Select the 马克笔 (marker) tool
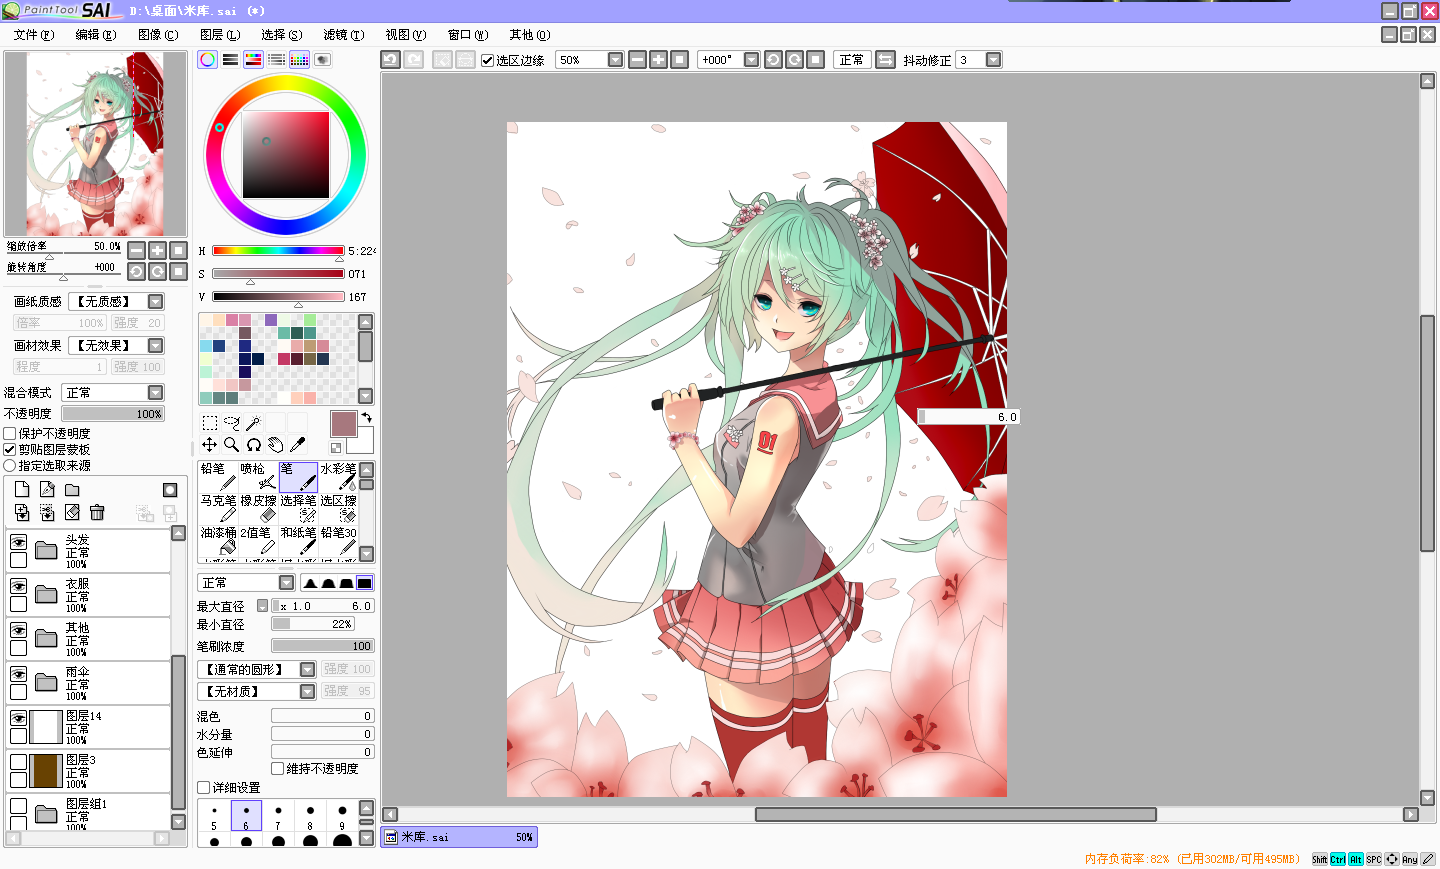This screenshot has height=869, width=1440. (x=218, y=509)
